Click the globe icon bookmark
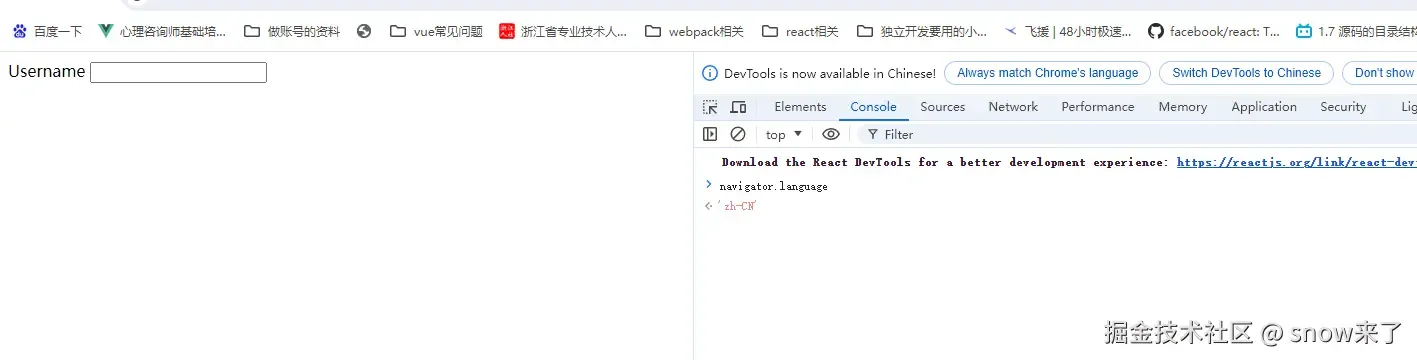The width and height of the screenshot is (1417, 360). (x=364, y=31)
